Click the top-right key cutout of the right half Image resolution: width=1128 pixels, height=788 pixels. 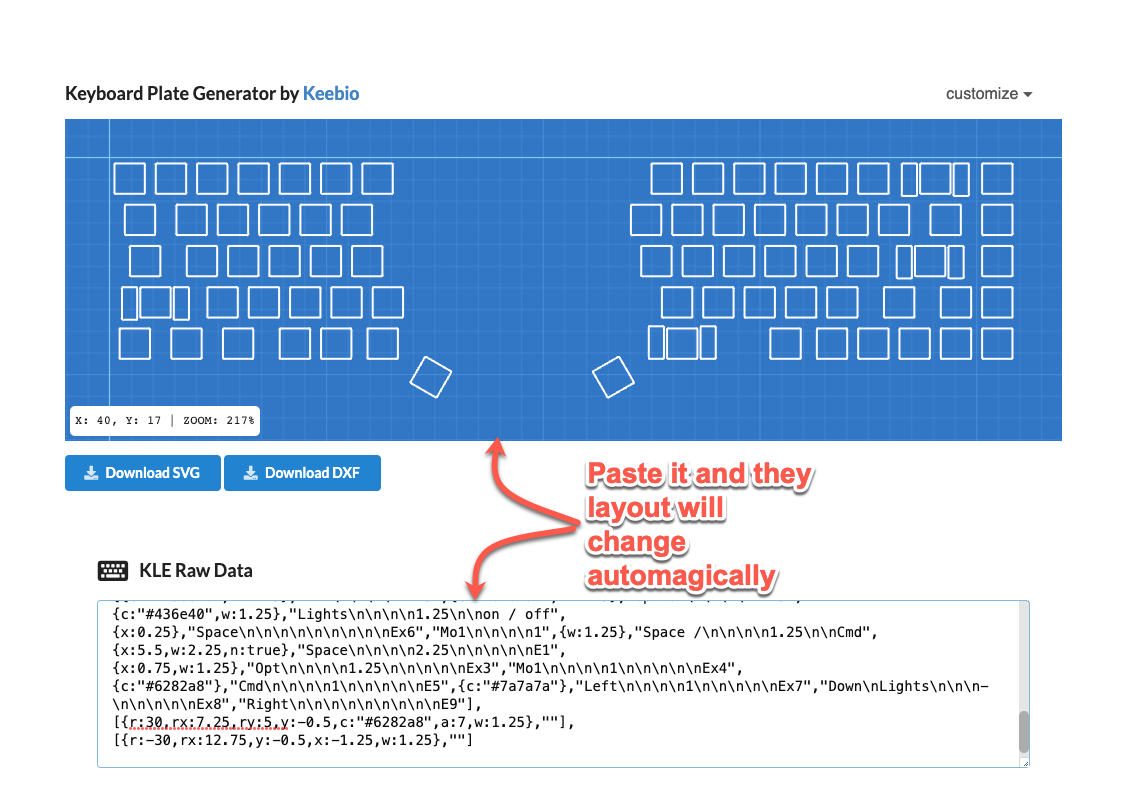997,179
